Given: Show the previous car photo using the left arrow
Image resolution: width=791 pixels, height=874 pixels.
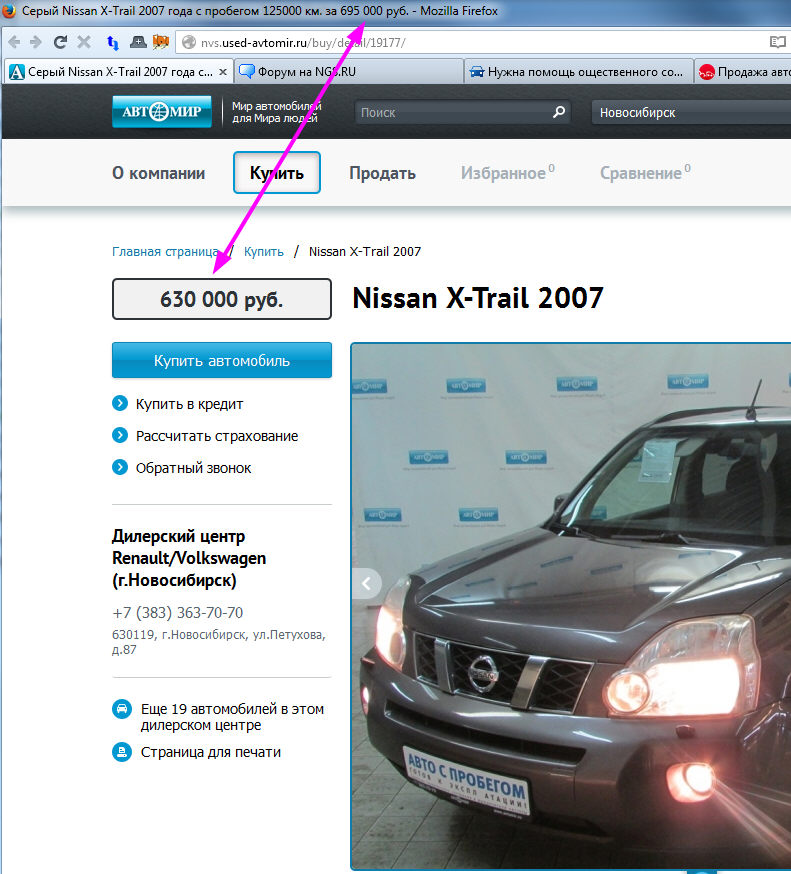Looking at the screenshot, I should [366, 583].
